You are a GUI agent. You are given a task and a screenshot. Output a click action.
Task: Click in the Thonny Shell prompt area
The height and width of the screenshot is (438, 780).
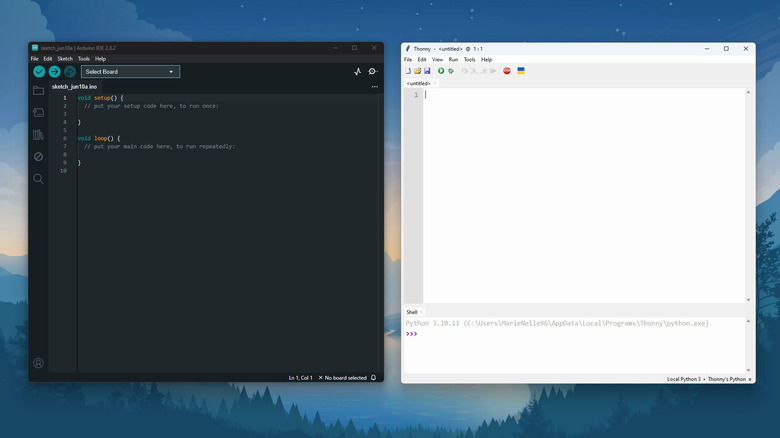click(580, 345)
